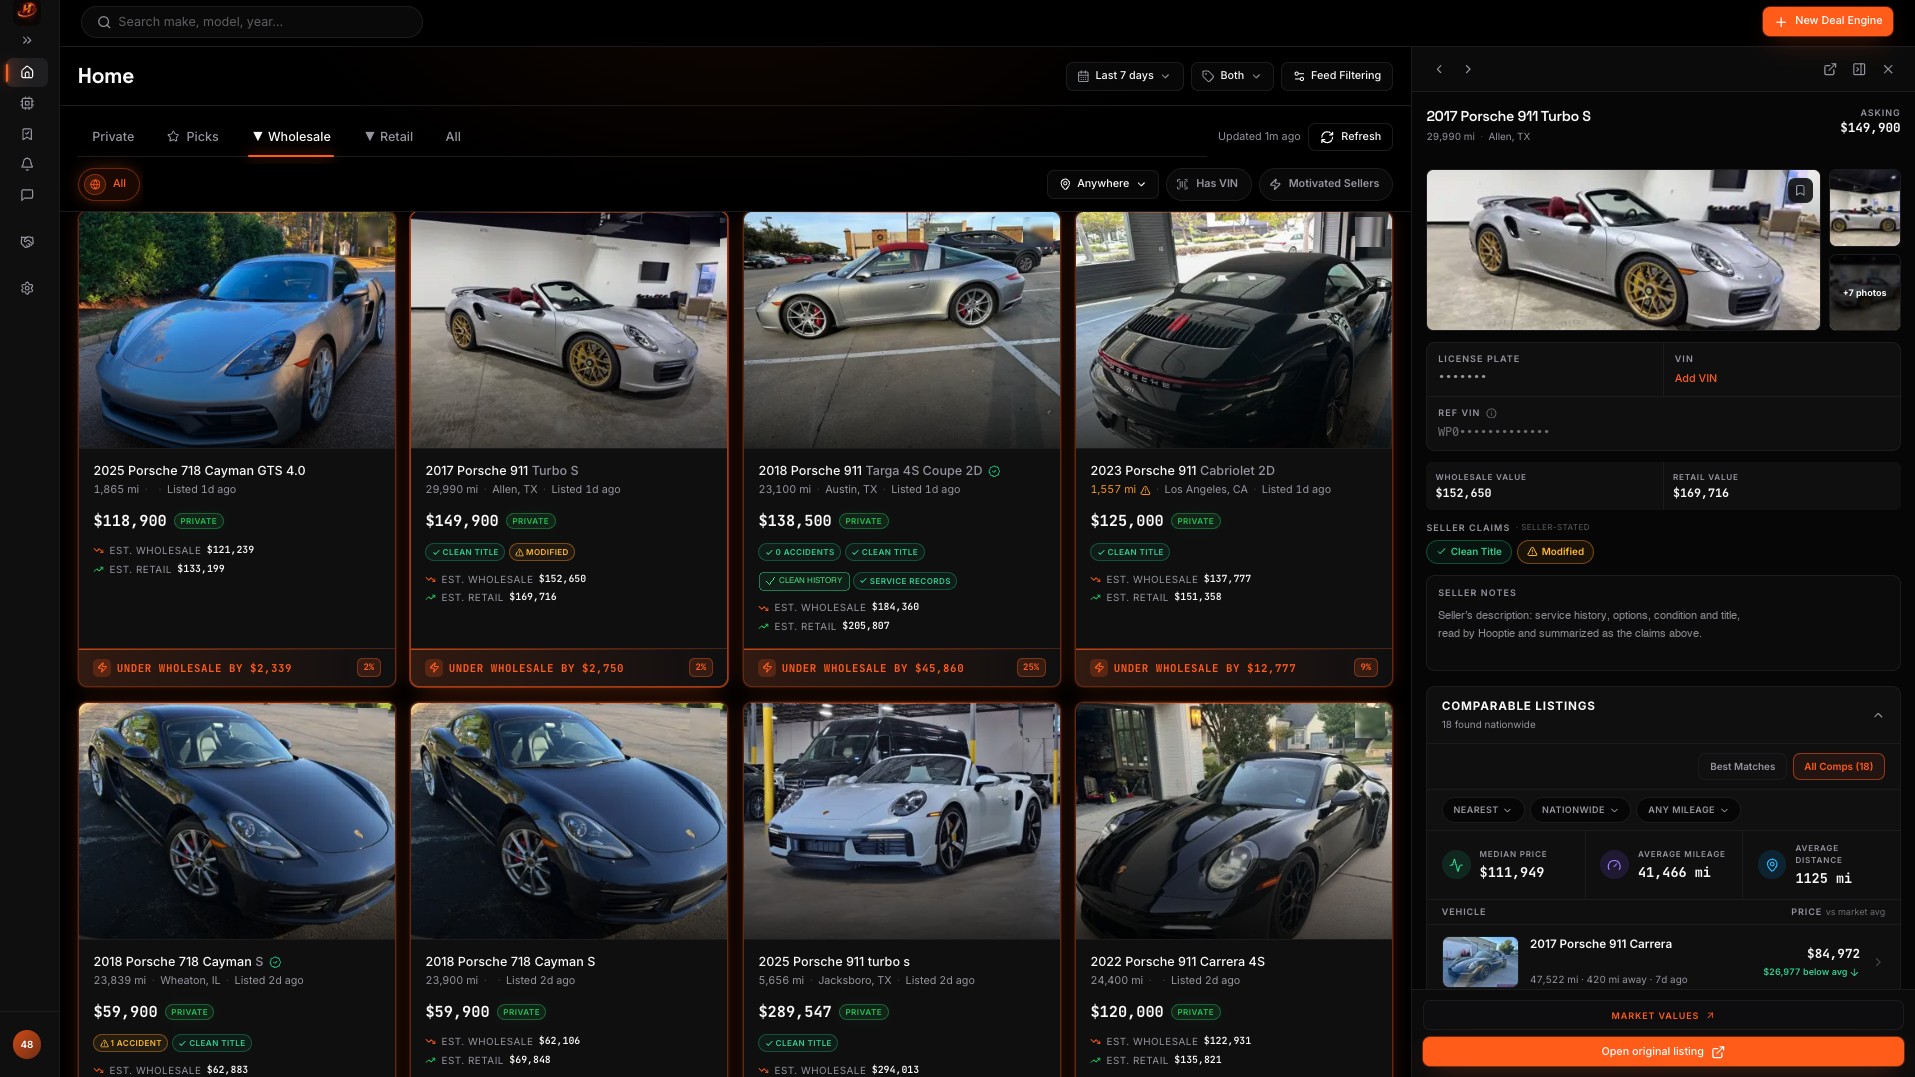Open the Last 7 days dropdown

[1124, 76]
